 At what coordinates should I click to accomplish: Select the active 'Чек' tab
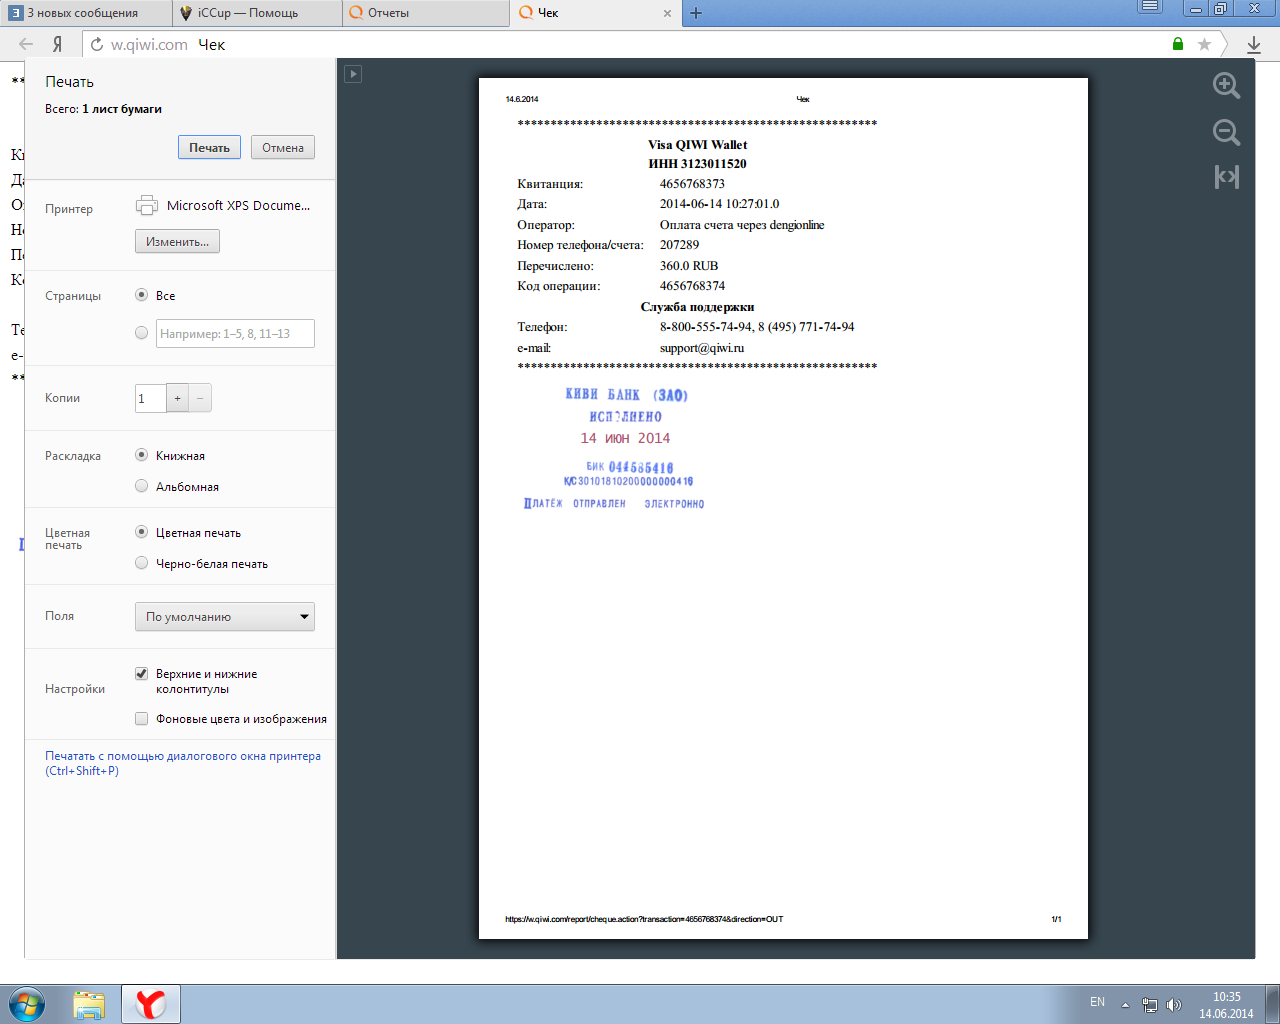(x=595, y=13)
